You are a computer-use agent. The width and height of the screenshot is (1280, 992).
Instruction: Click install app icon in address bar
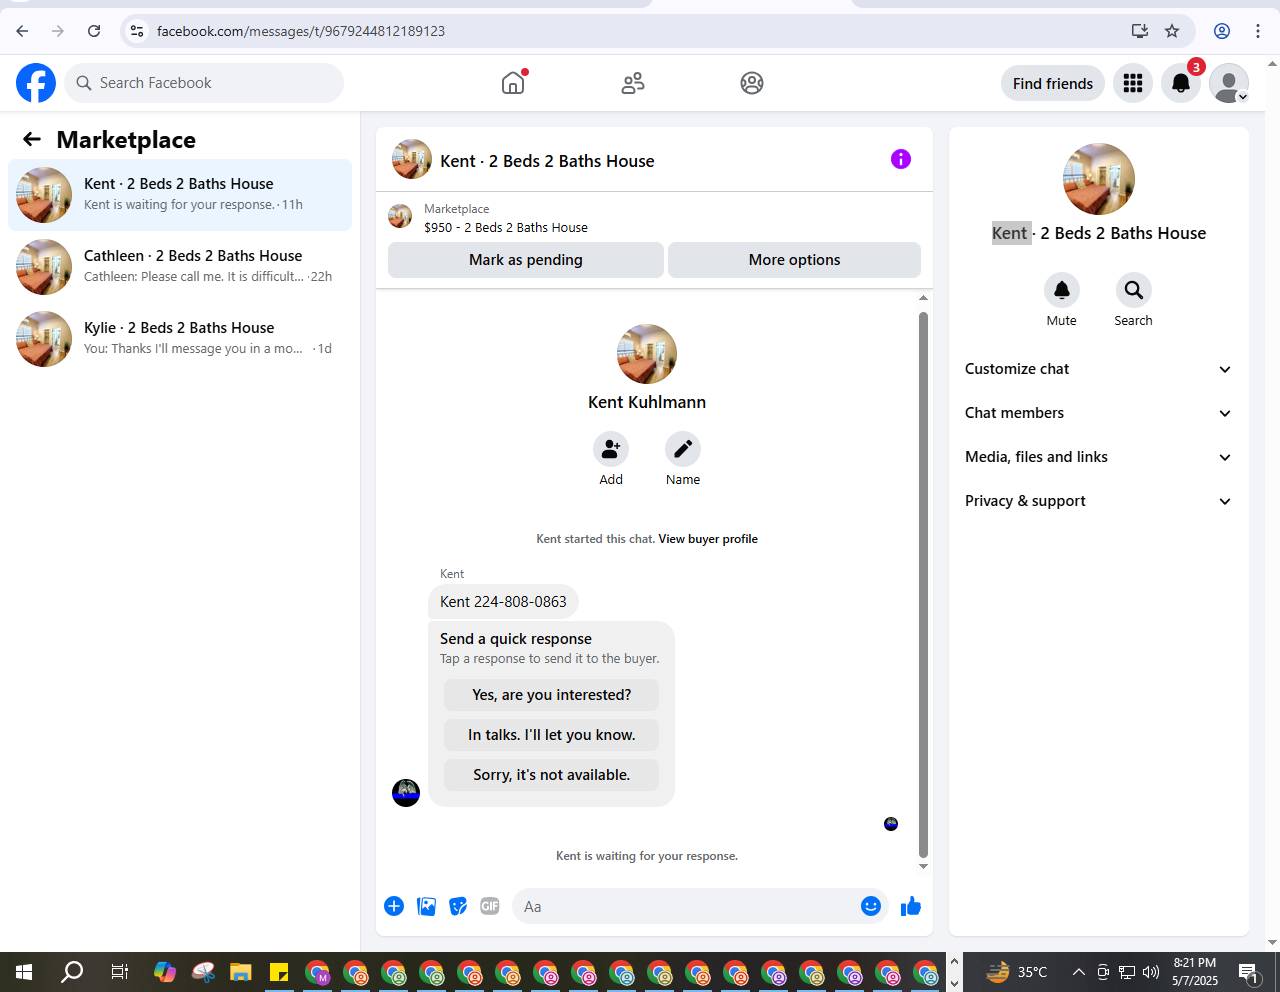pos(1139,31)
